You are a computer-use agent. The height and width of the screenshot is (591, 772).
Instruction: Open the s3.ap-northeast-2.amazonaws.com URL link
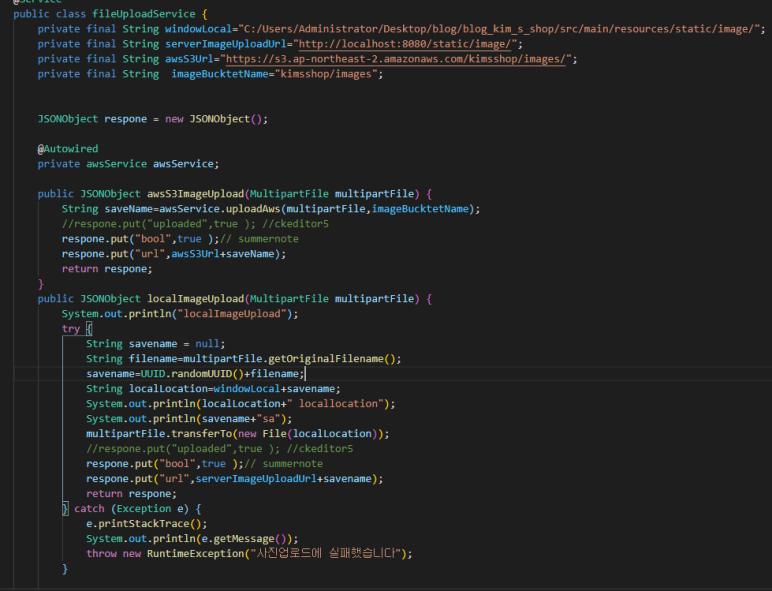pyautogui.click(x=396, y=59)
